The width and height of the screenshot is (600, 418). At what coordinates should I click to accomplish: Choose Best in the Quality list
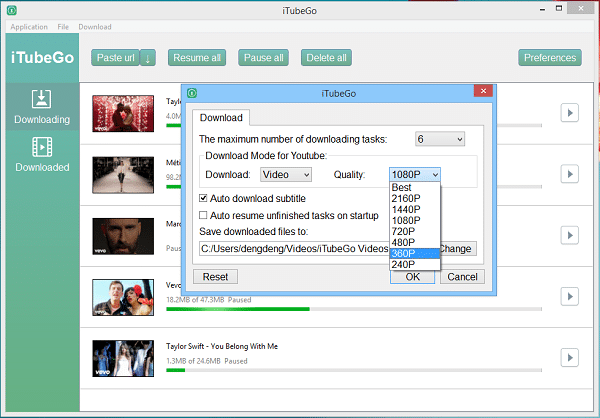tap(415, 188)
